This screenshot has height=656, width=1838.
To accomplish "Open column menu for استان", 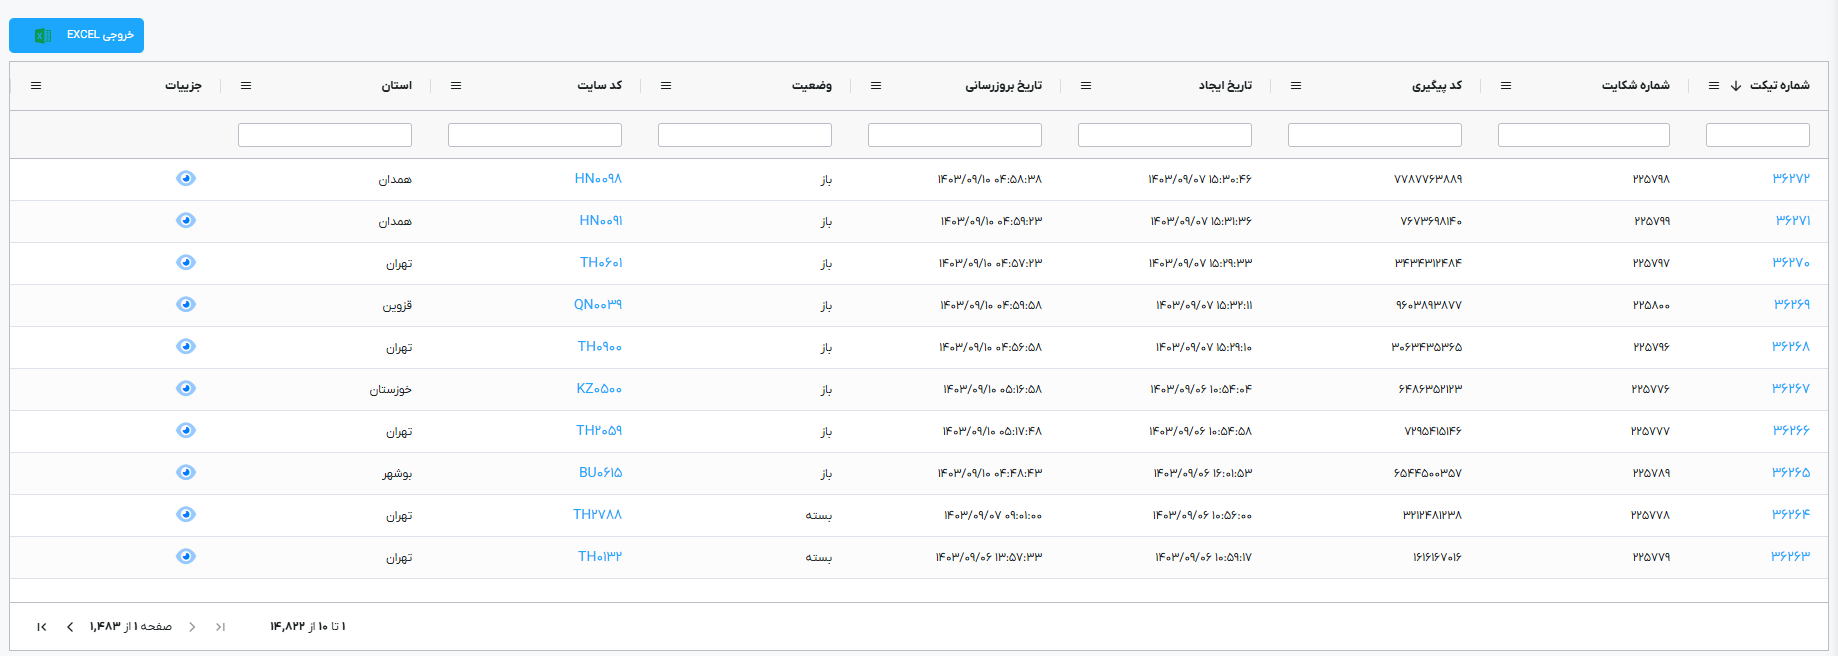I will [246, 86].
